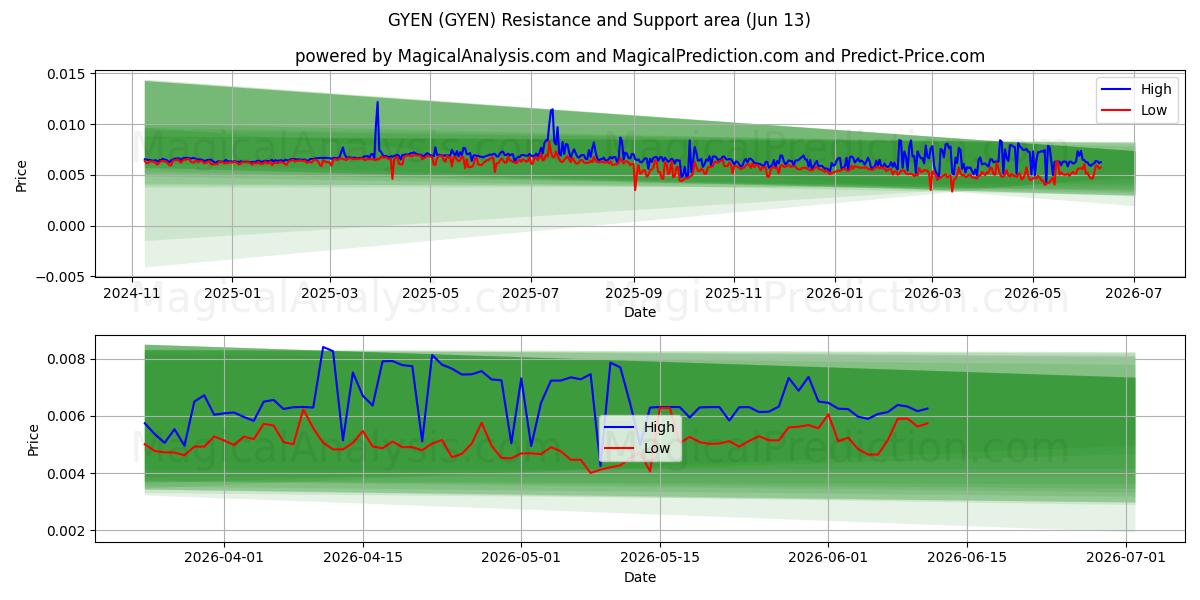Click the '2026-04-15' x-axis tick label

(362, 559)
